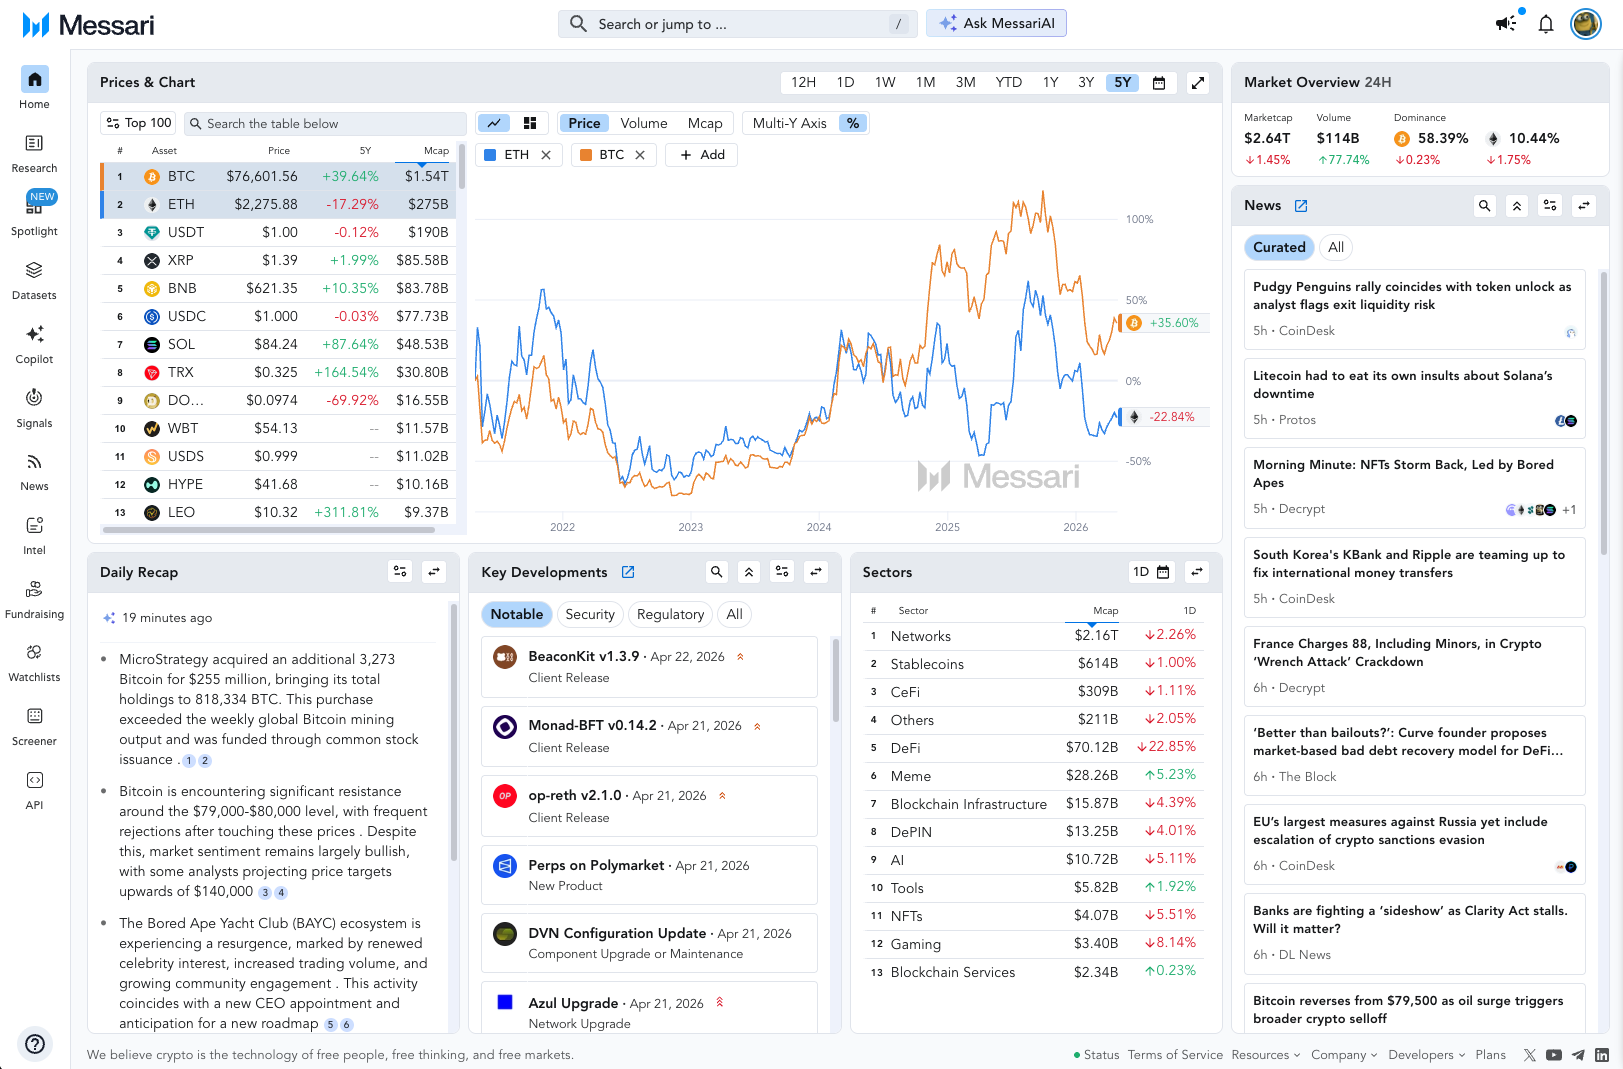
Task: Open the announcements megaphone icon
Action: click(1506, 24)
